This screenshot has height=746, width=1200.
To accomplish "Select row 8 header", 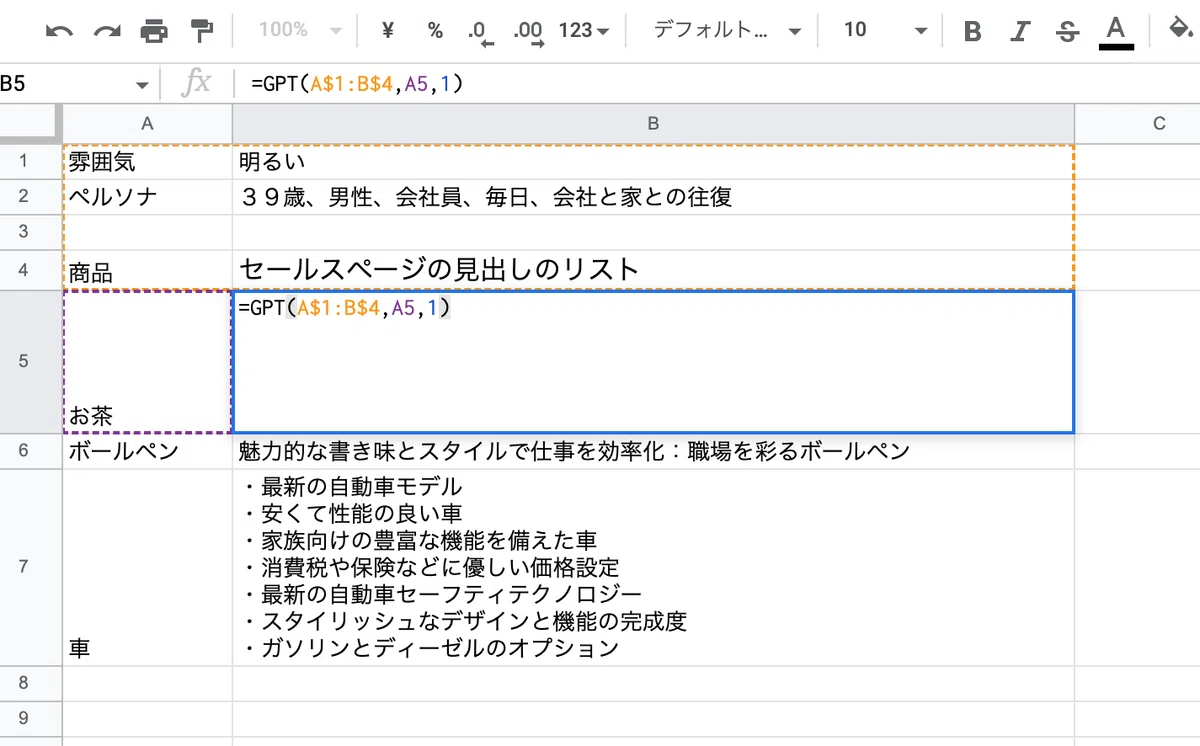I will tap(30, 683).
